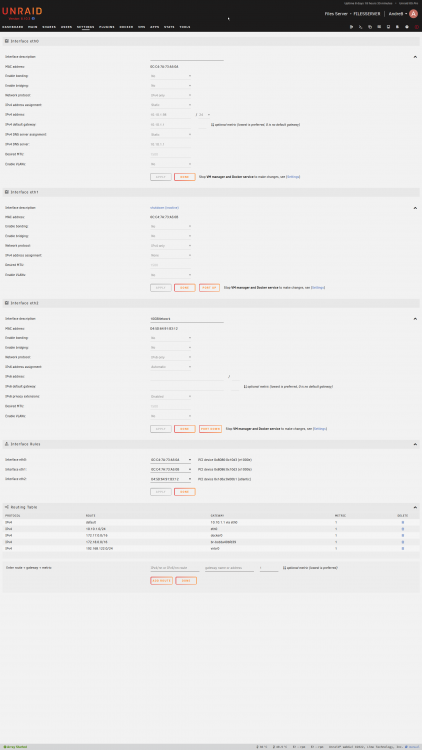Click eth0 Interface description field

pyautogui.click(x=187, y=57)
